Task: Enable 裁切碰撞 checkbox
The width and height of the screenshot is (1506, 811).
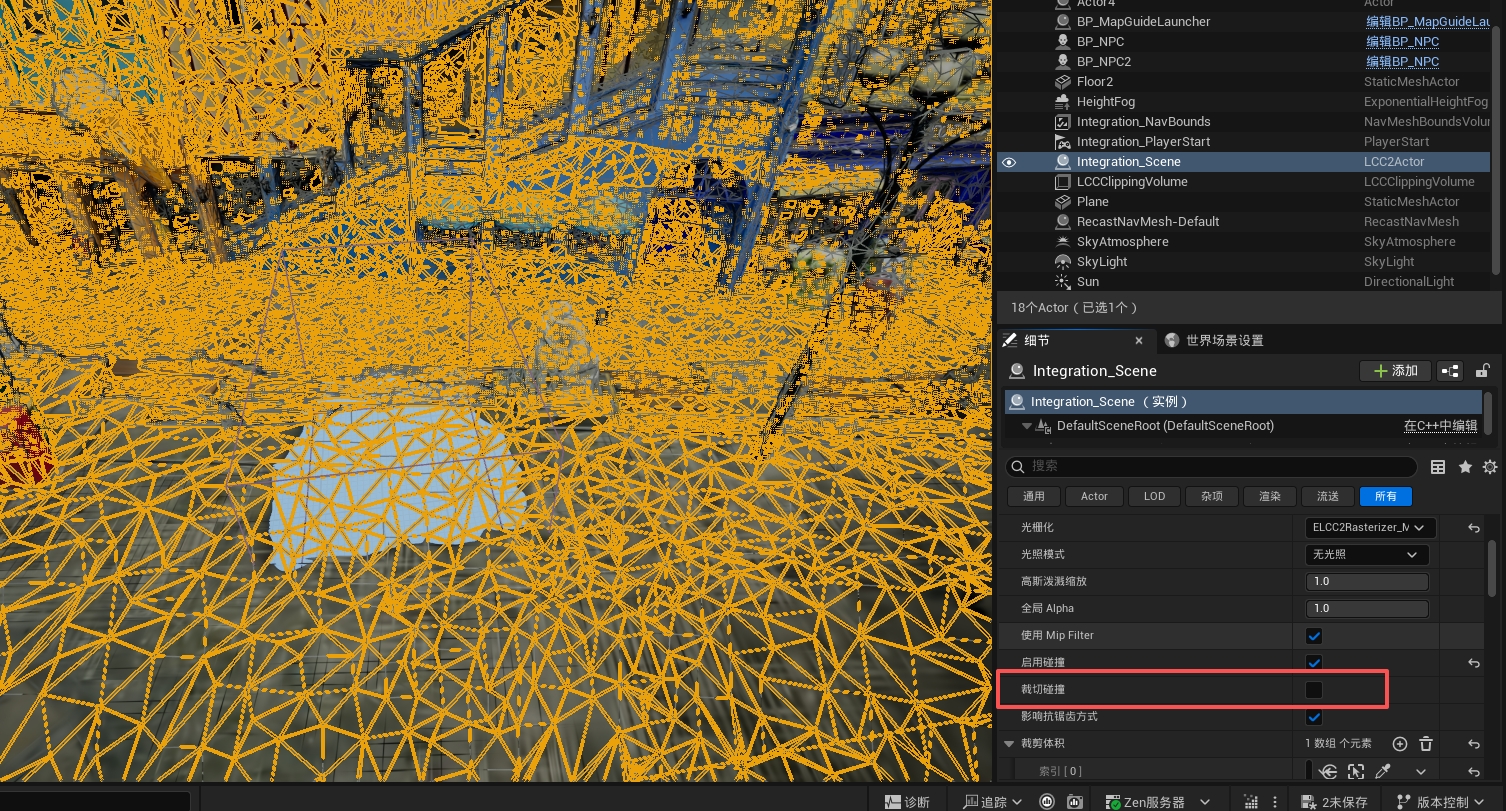Action: tap(1314, 690)
